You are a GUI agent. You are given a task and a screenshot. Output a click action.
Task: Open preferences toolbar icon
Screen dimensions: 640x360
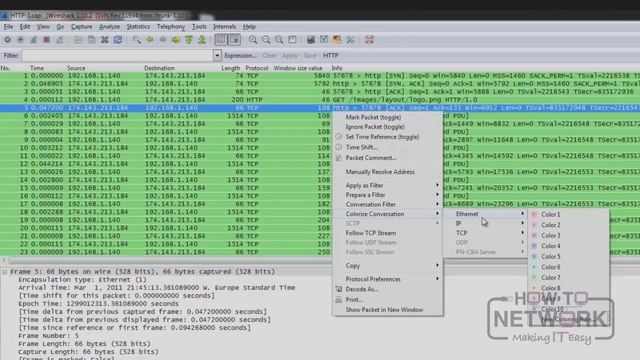click(350, 40)
